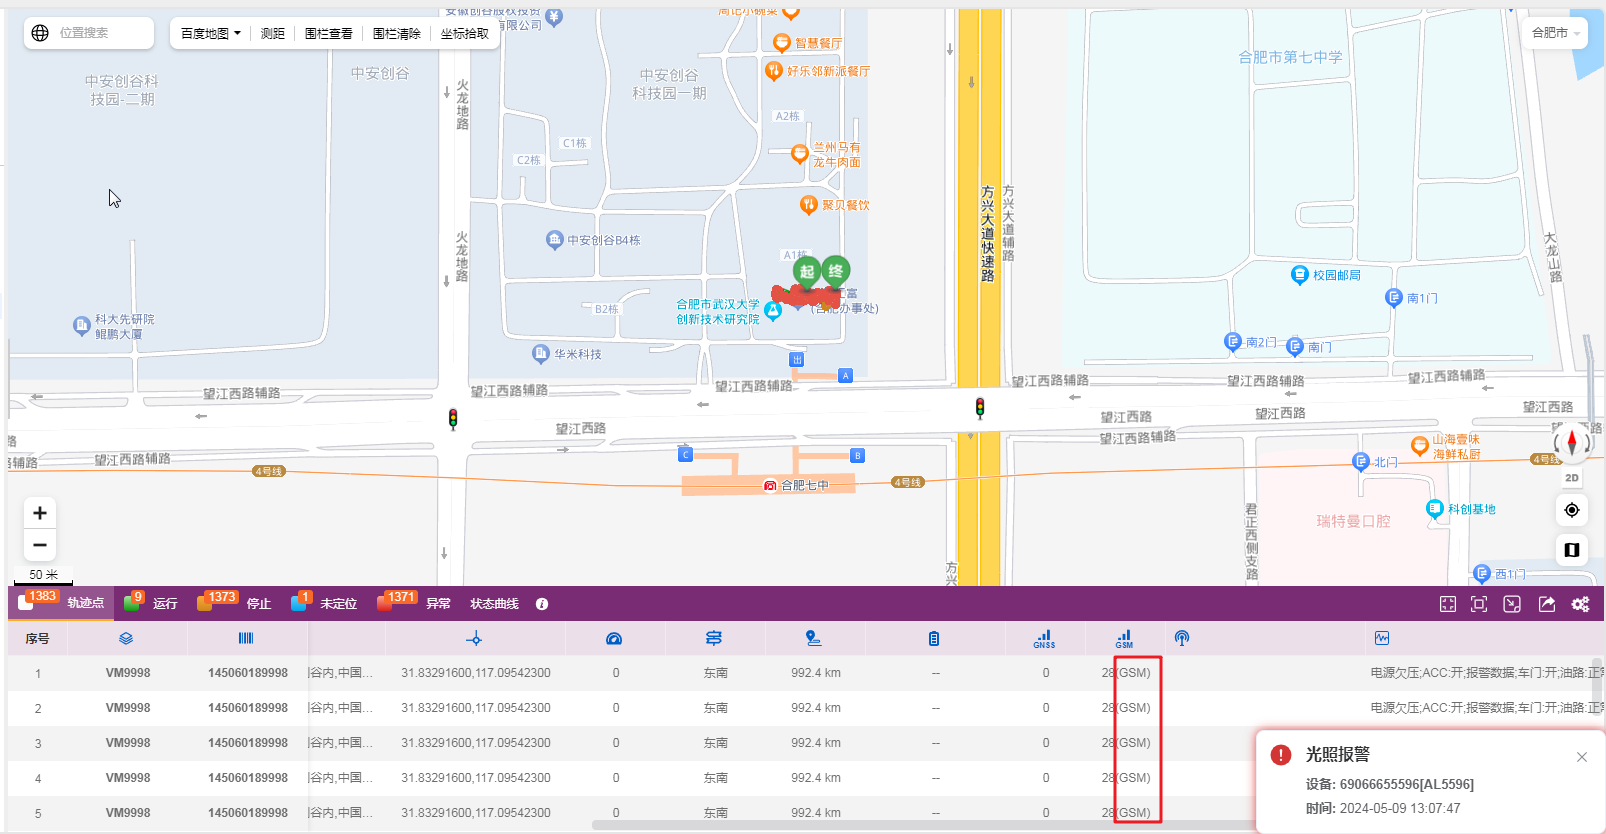Image resolution: width=1606 pixels, height=834 pixels.
Task: Click the share/export arrow icon
Action: 1547,604
